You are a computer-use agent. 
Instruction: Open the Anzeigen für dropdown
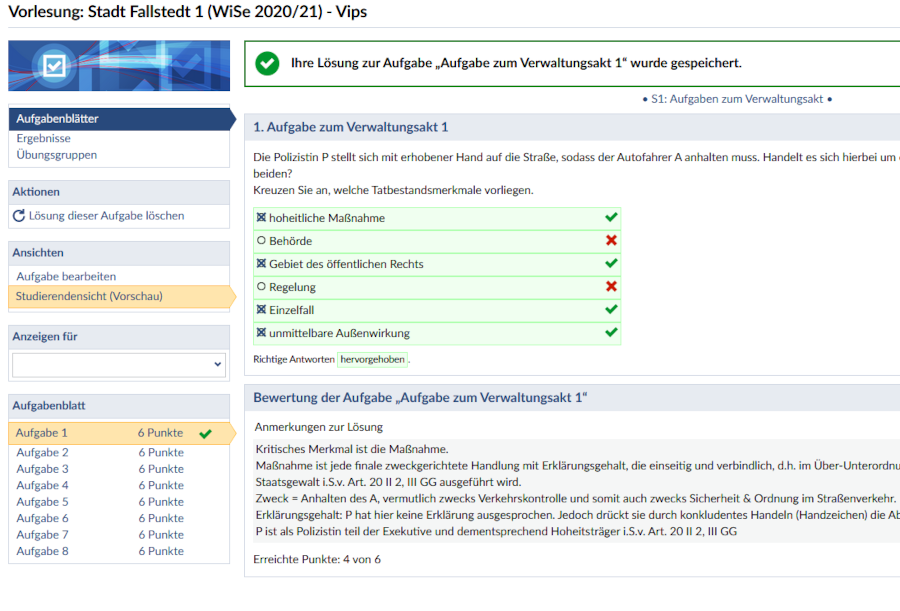coord(118,364)
